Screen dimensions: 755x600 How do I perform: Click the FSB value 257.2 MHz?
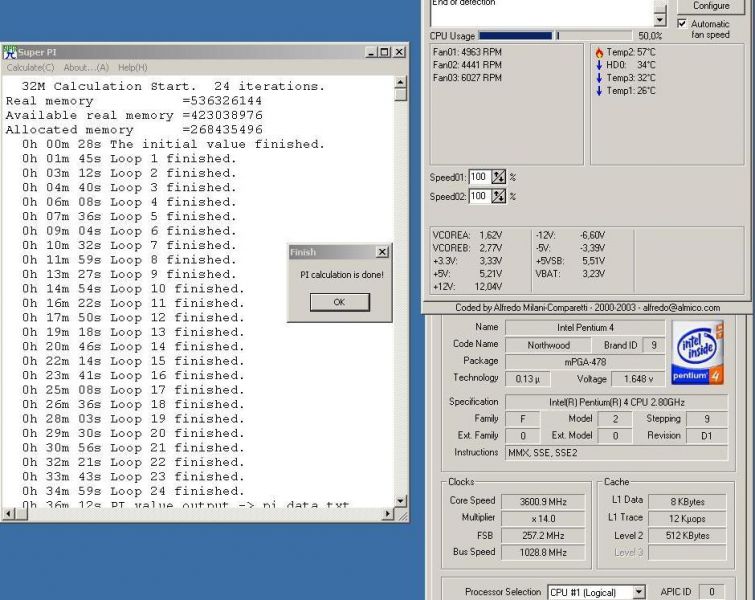543,535
